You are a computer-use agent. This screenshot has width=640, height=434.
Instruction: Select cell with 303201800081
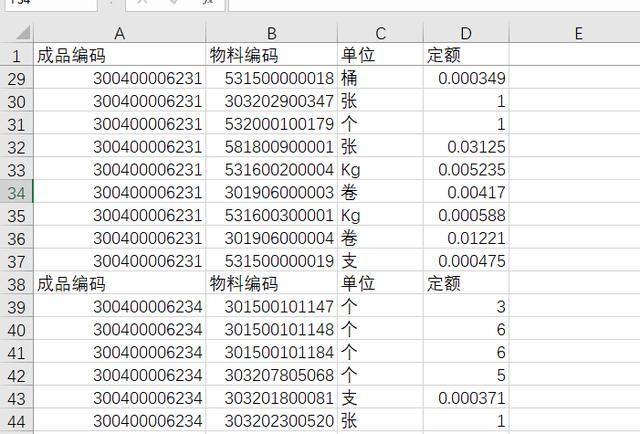pyautogui.click(x=272, y=398)
